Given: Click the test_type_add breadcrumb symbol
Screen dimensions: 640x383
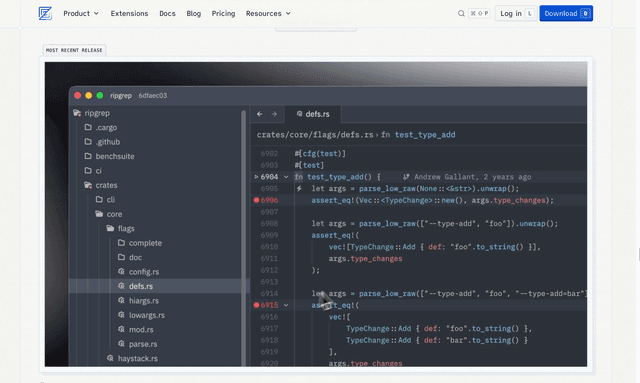Looking at the screenshot, I should click(x=425, y=135).
